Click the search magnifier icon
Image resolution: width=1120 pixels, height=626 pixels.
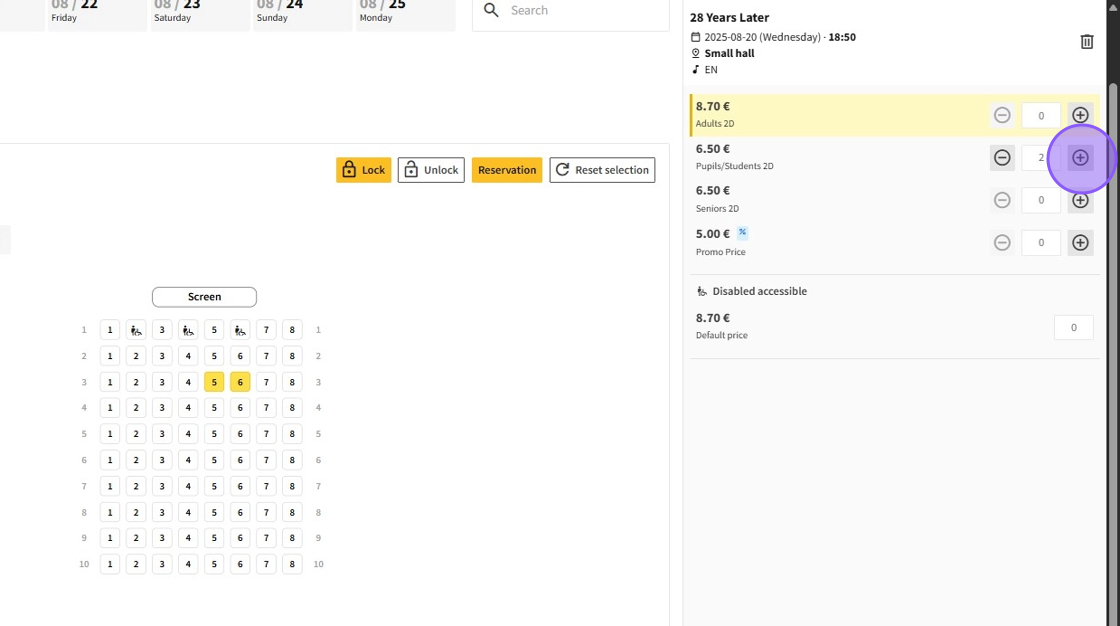click(491, 10)
